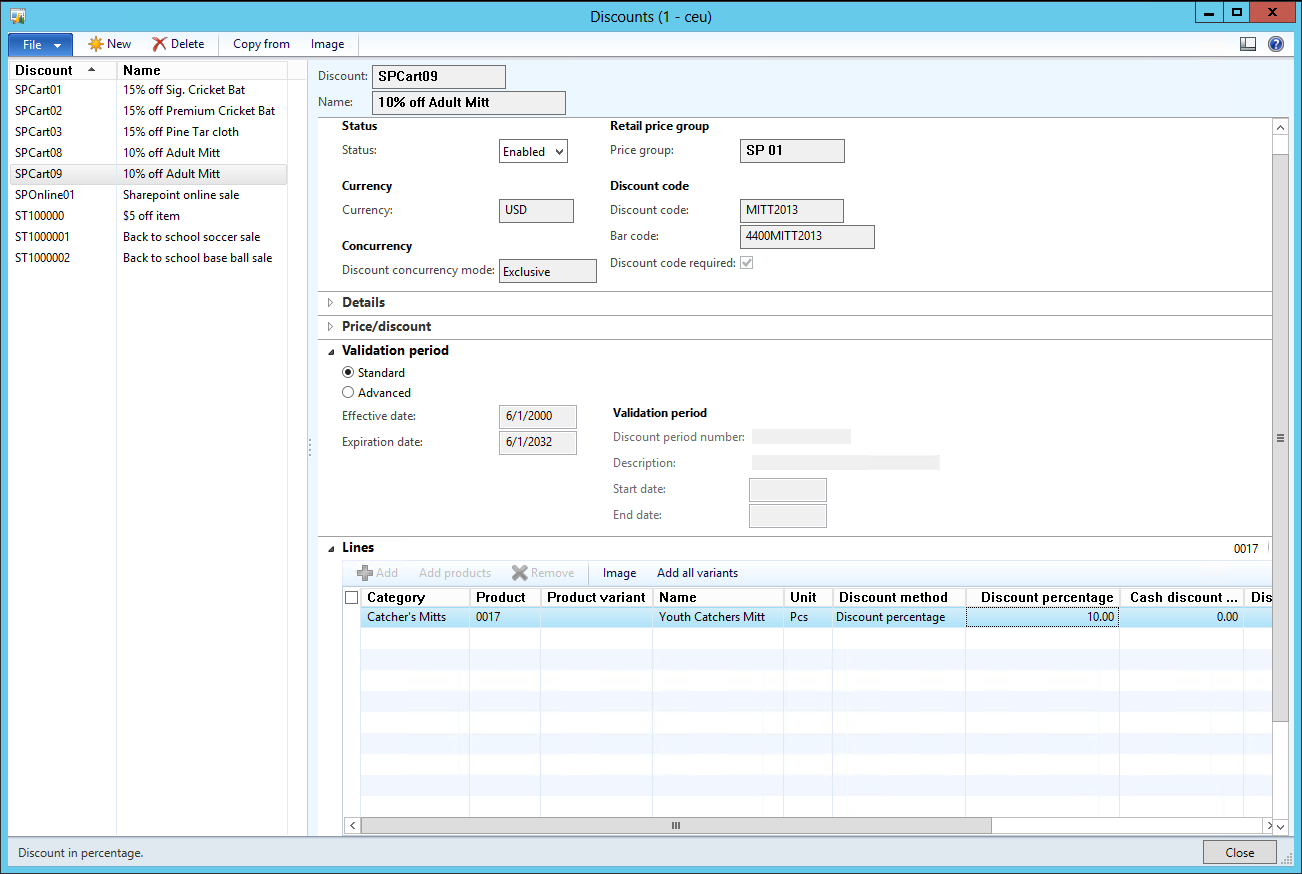Click the Close button
This screenshot has width=1302, height=874.
click(1239, 853)
